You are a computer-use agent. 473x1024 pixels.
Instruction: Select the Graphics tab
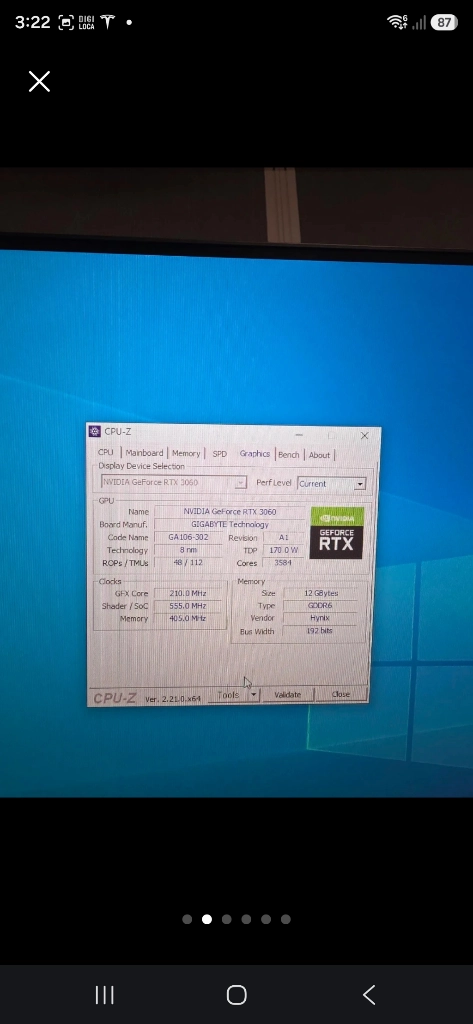254,454
